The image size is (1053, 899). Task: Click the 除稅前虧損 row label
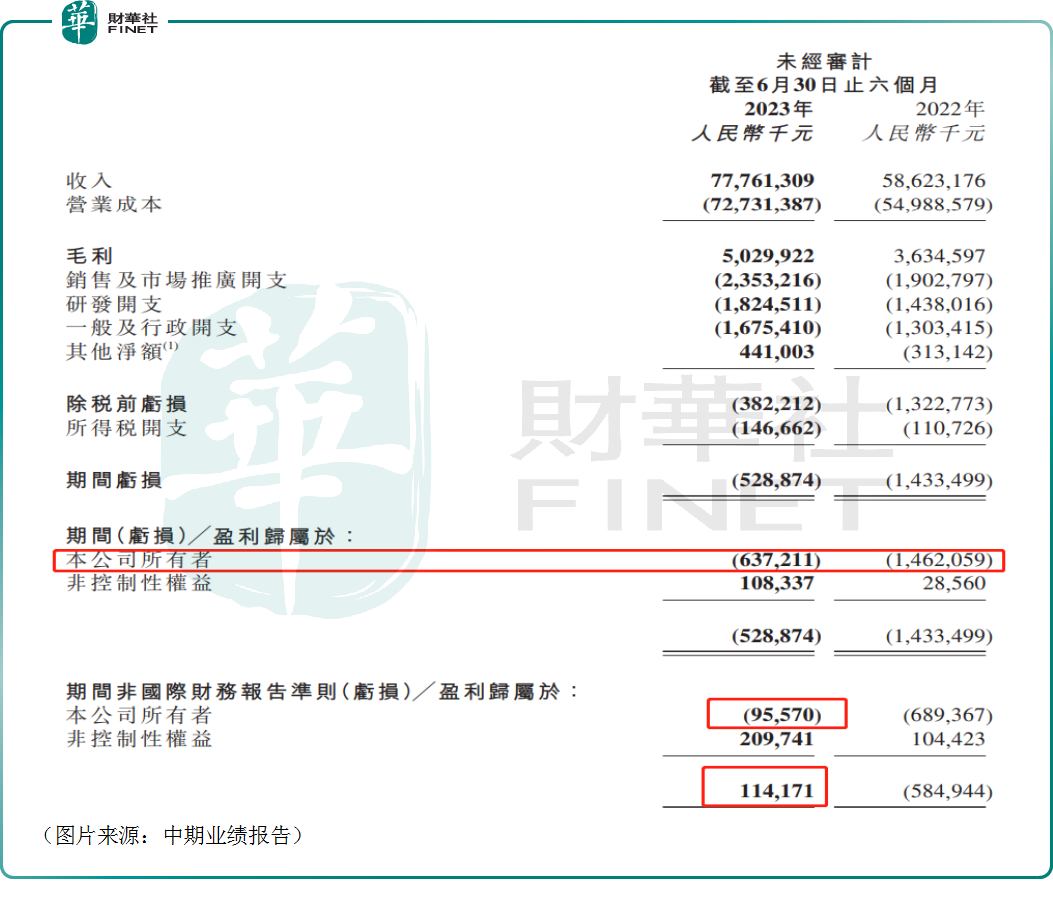click(x=126, y=404)
